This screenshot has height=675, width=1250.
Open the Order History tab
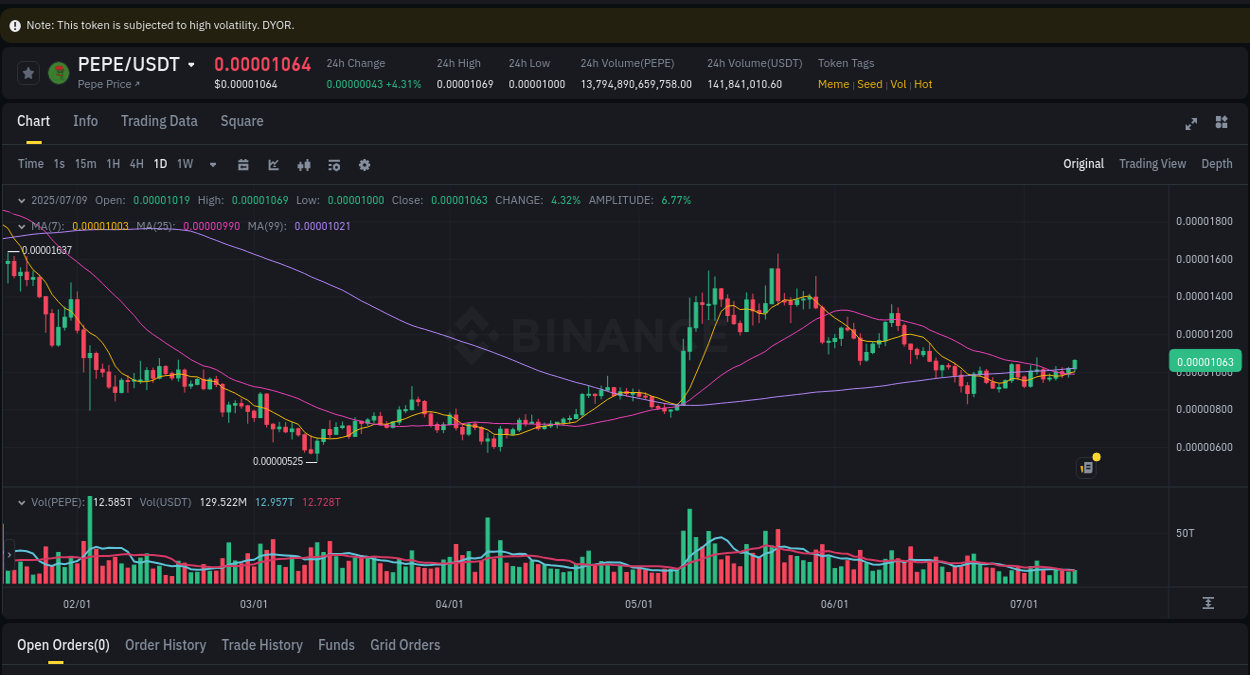pos(165,645)
